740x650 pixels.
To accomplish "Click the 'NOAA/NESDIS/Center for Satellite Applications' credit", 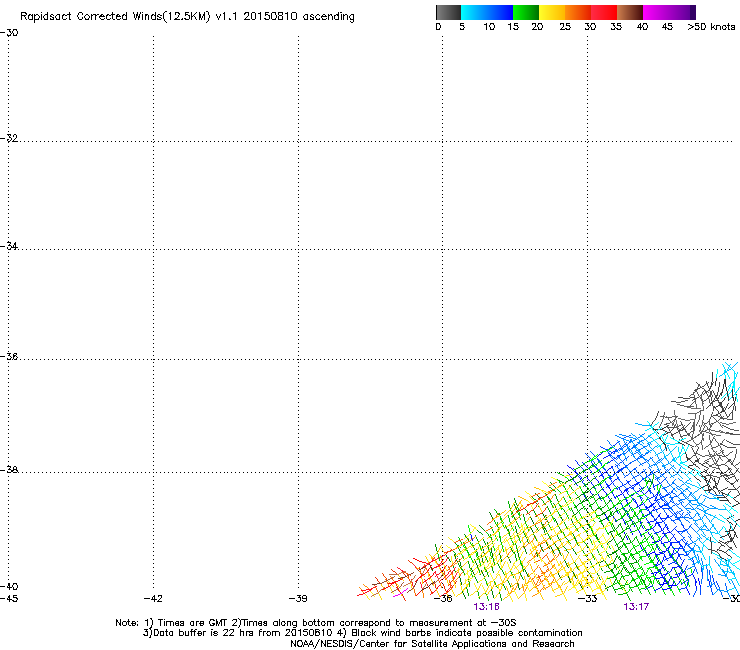I will coord(400,644).
